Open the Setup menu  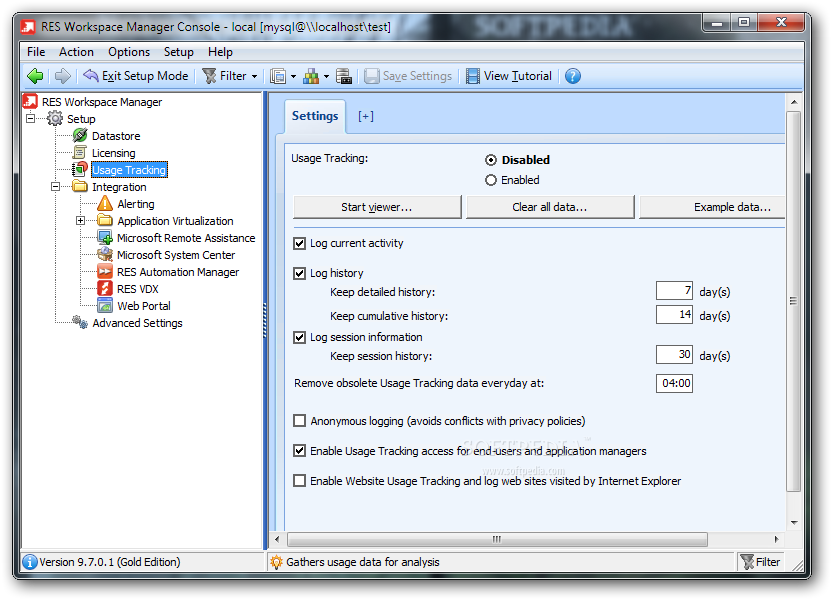[x=178, y=52]
